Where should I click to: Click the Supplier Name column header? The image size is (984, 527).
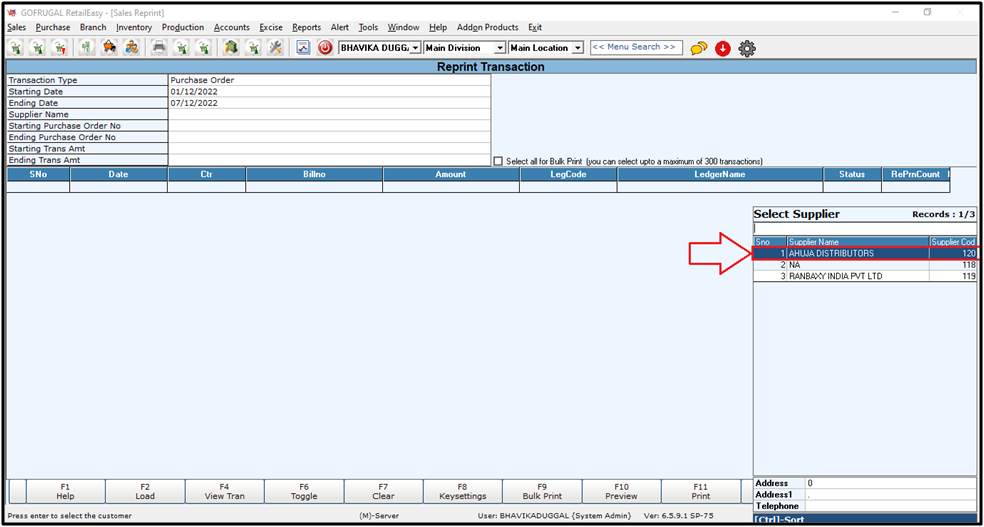click(x=858, y=242)
